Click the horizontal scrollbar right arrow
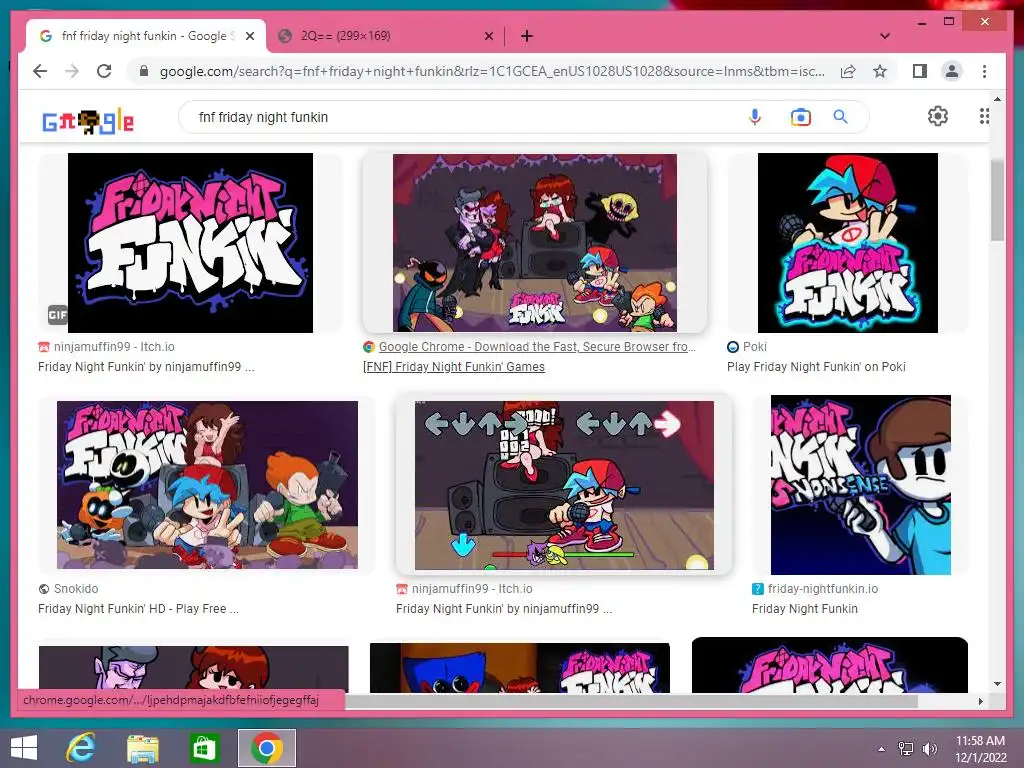1024x768 pixels. (980, 701)
